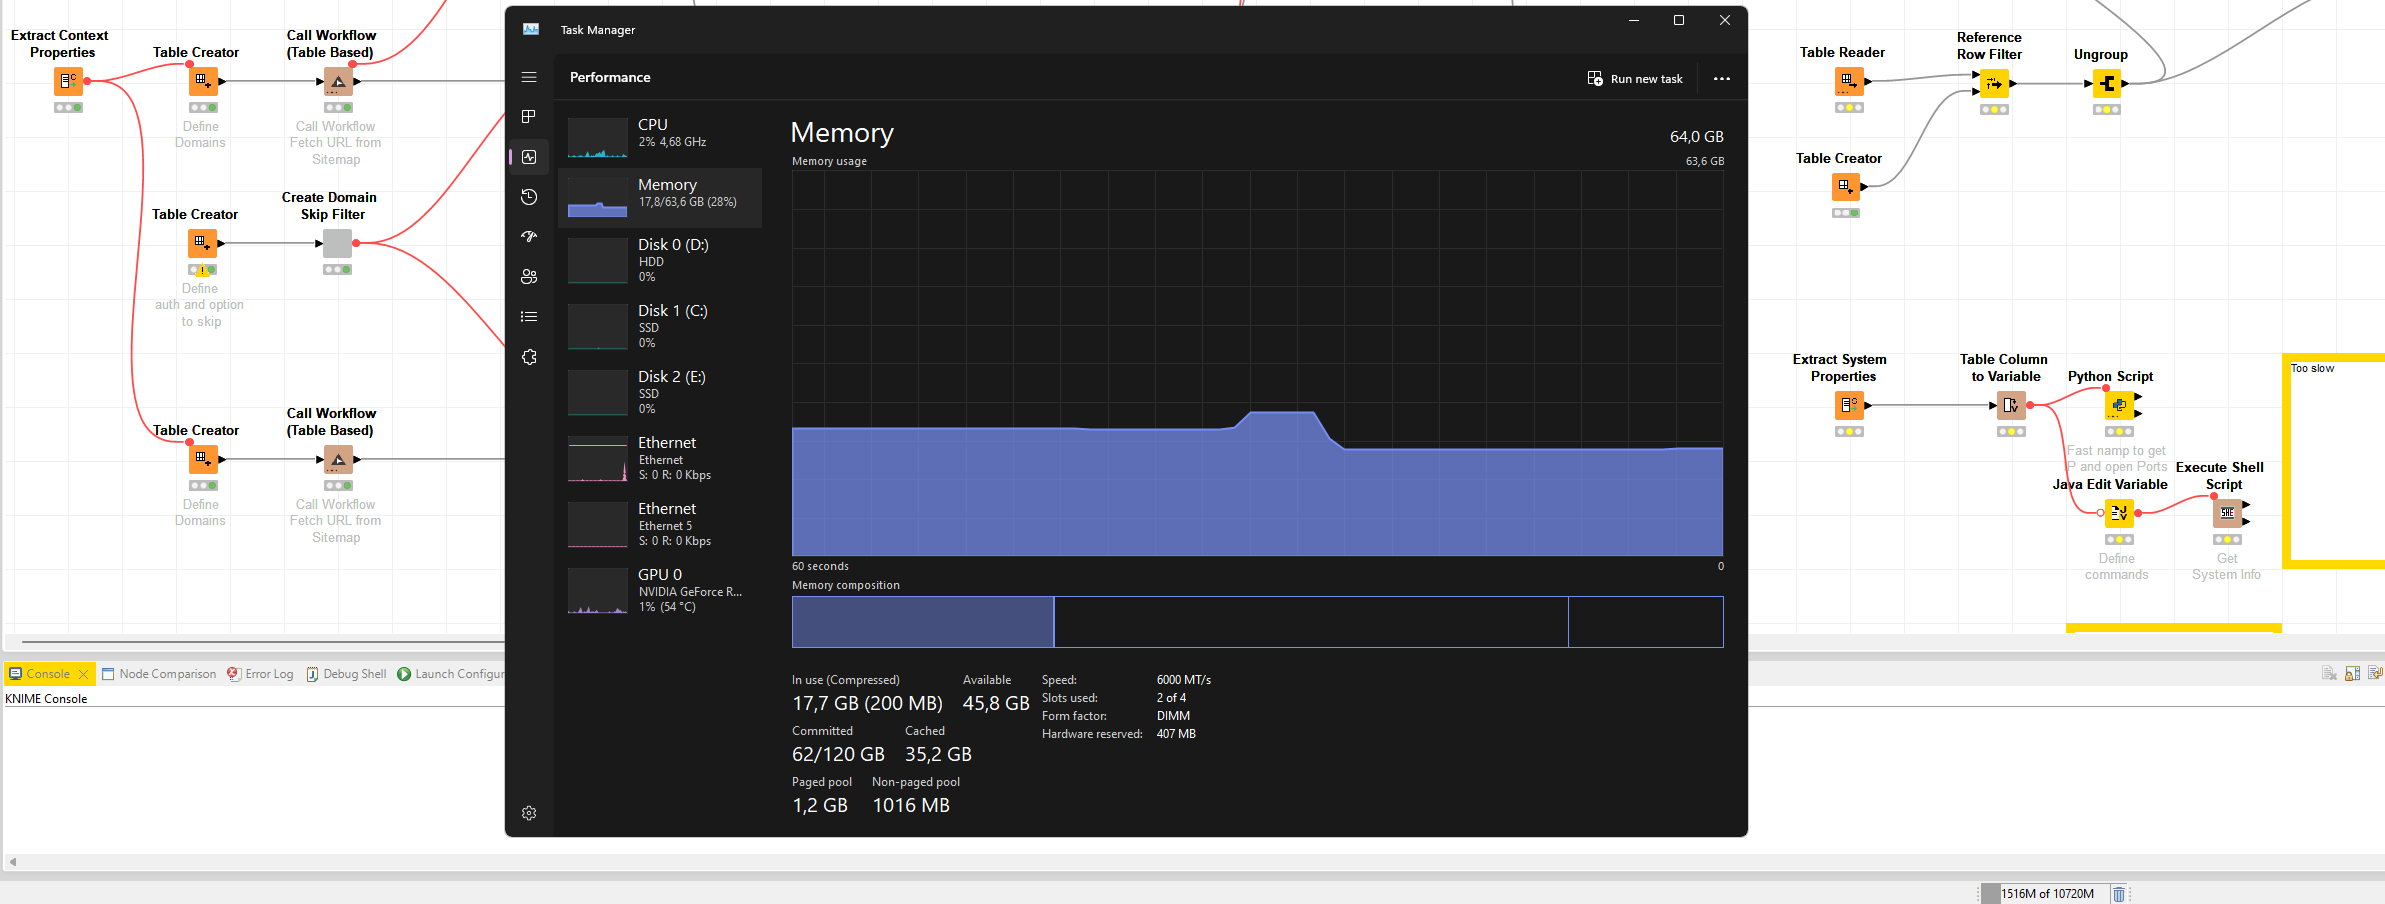Screen dimensions: 2385x904
Task: Select Table Column to Variable node
Action: [x=2011, y=405]
